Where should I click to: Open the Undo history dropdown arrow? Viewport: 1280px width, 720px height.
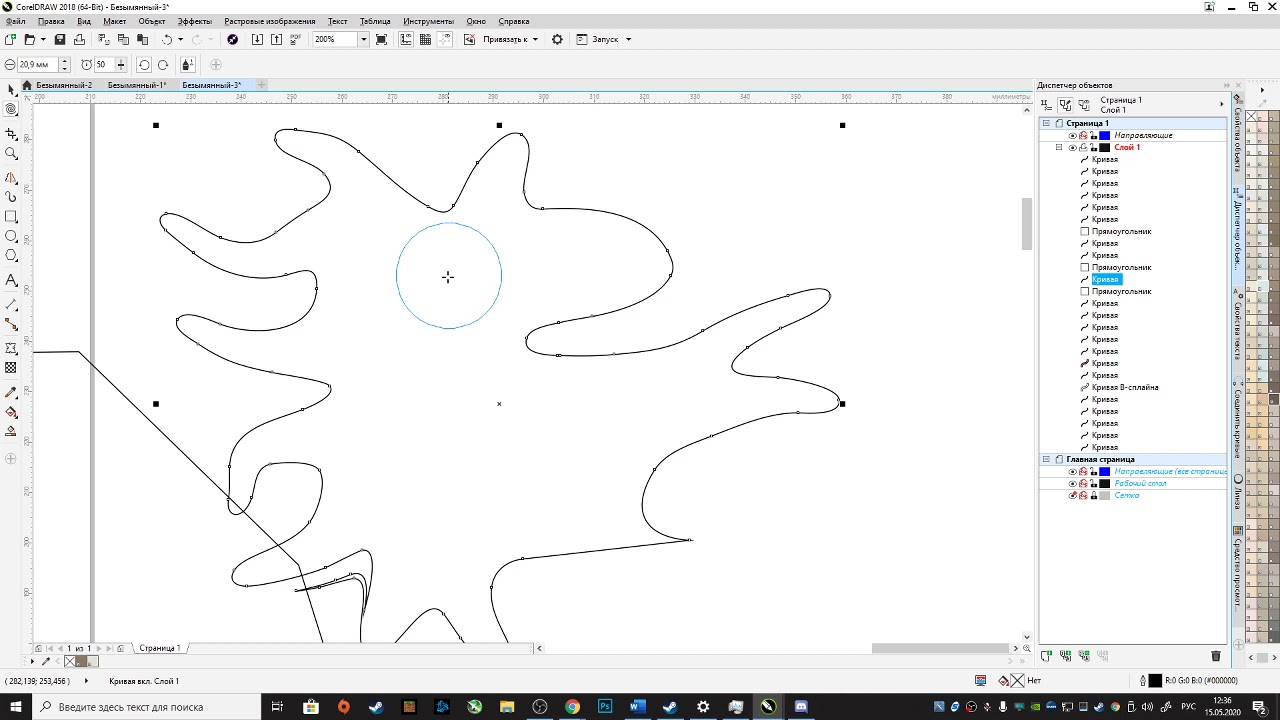(180, 39)
